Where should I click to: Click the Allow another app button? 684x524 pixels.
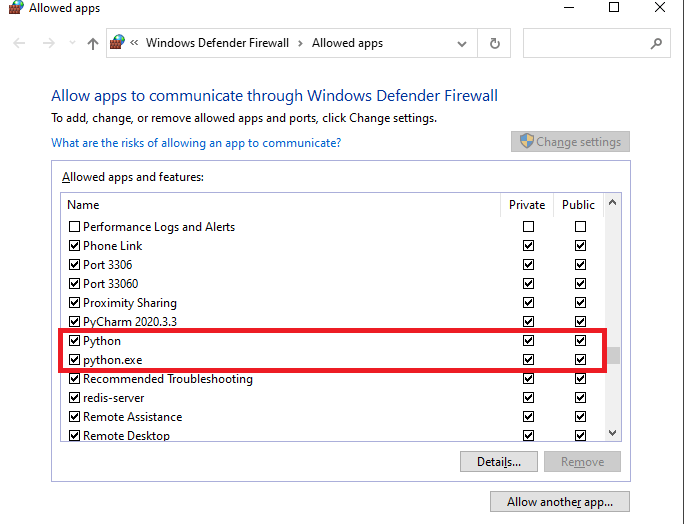pos(560,502)
